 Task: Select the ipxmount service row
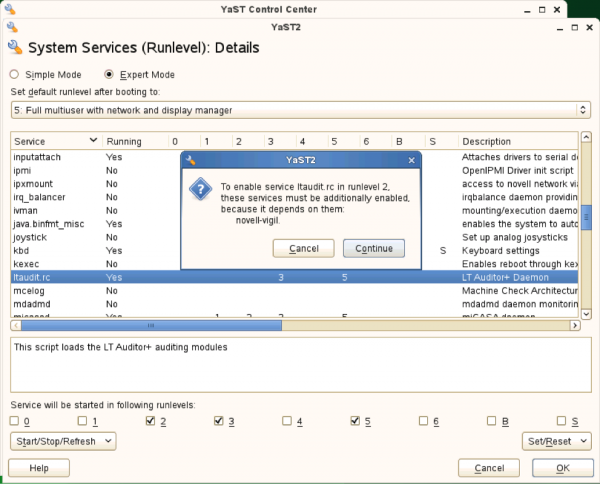(x=294, y=184)
